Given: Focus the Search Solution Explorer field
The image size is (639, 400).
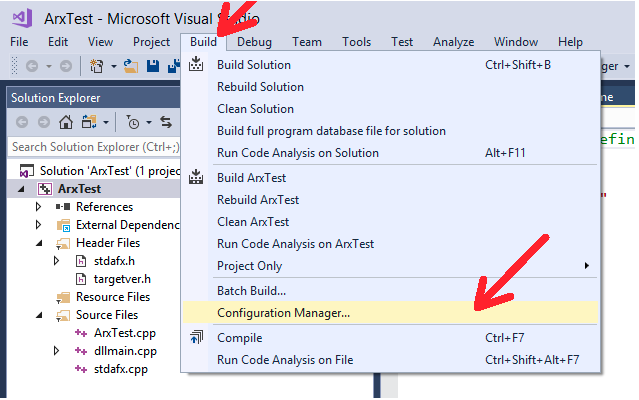Looking at the screenshot, I should point(94,147).
